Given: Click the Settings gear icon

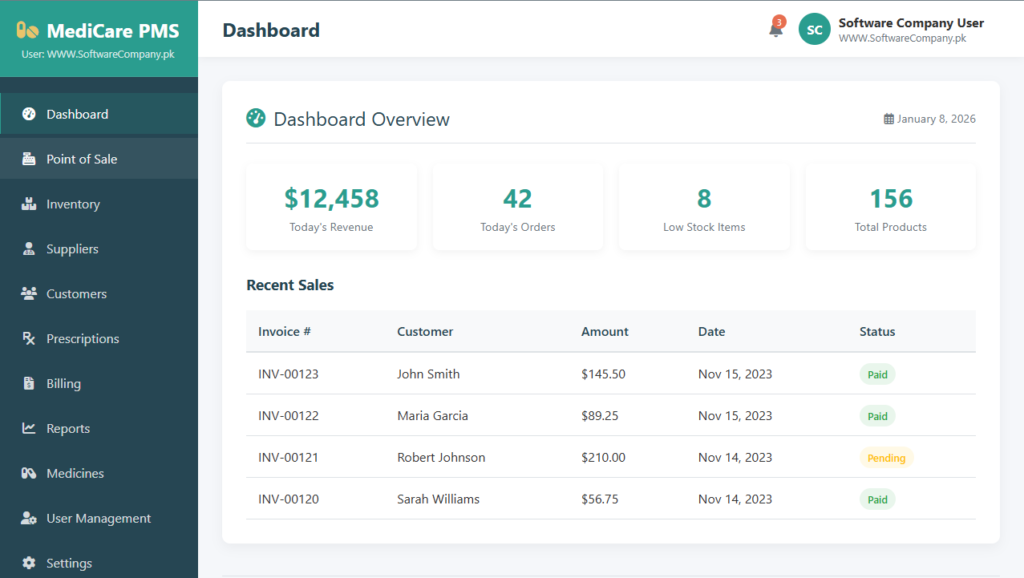Looking at the screenshot, I should click(x=29, y=564).
